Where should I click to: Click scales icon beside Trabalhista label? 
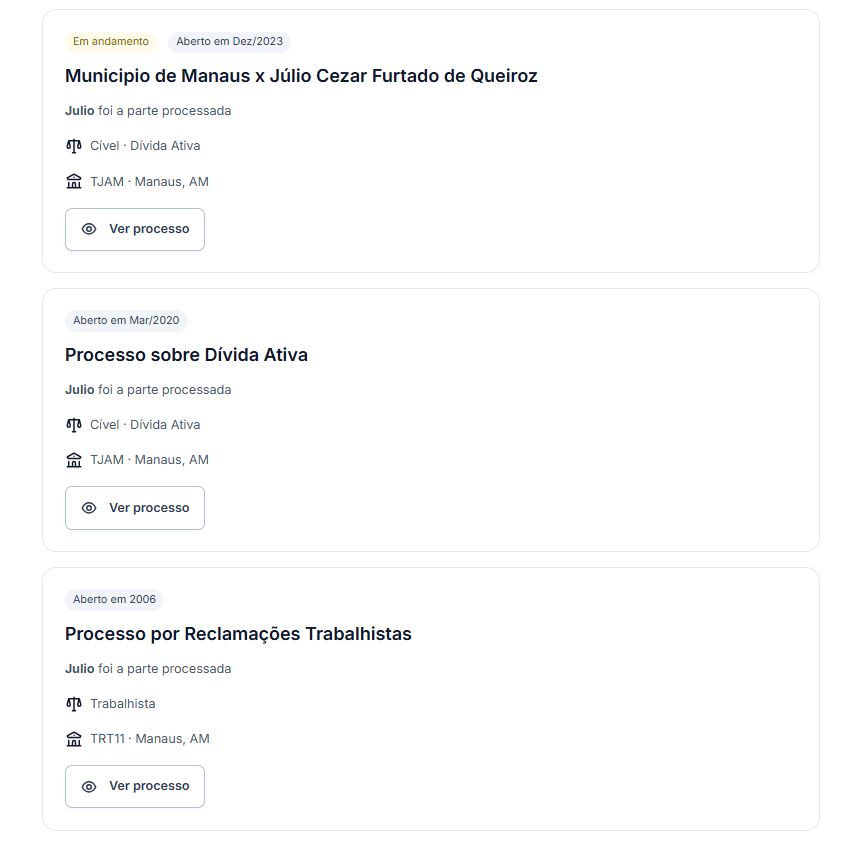[73, 703]
